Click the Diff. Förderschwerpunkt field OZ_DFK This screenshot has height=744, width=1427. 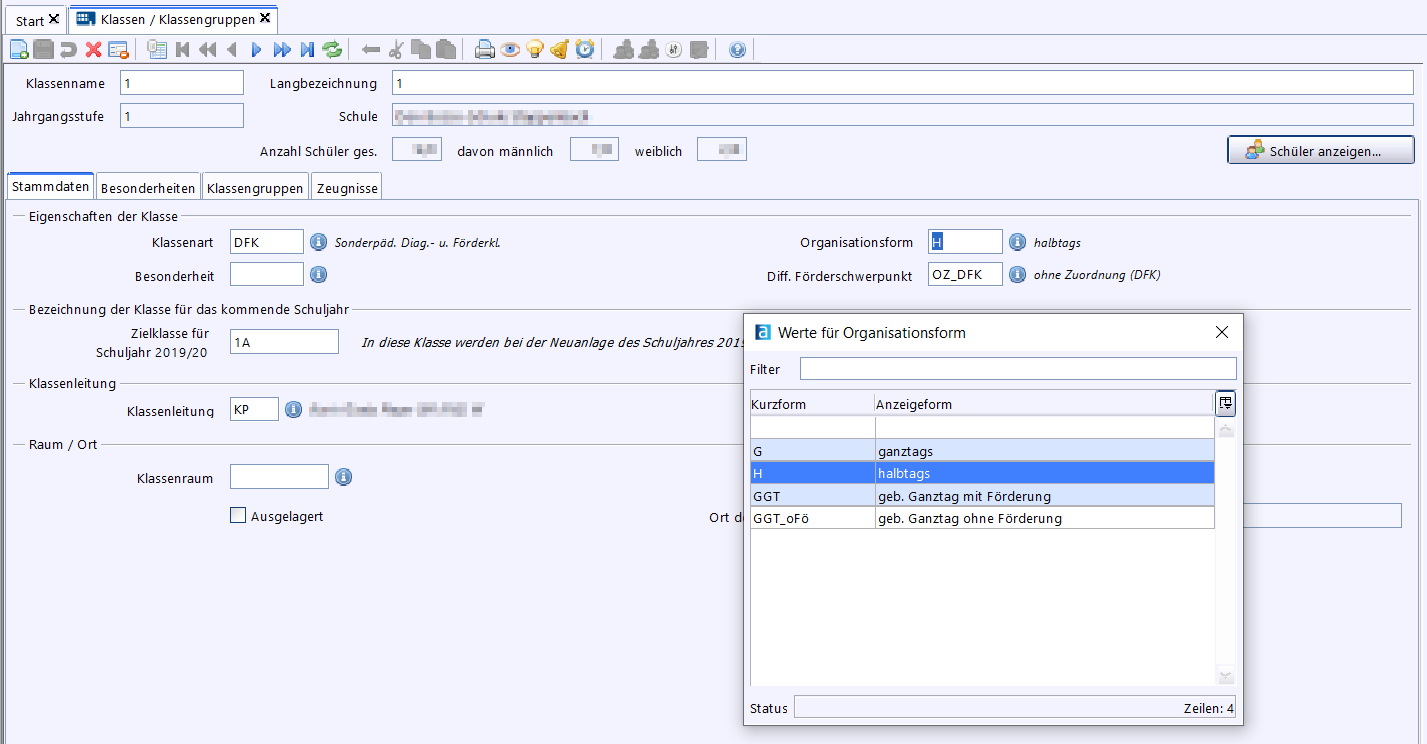coord(965,274)
